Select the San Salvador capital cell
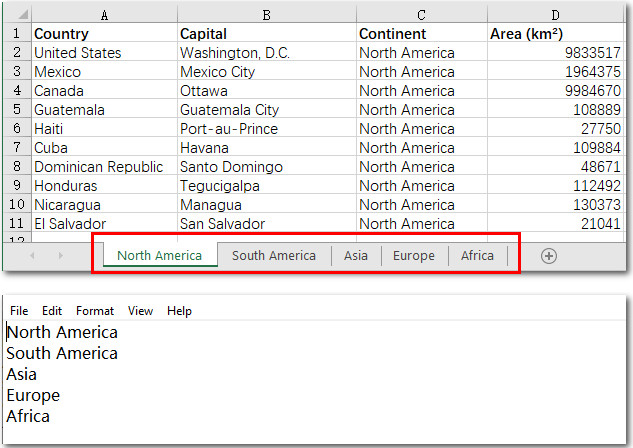633x448 pixels. point(266,223)
